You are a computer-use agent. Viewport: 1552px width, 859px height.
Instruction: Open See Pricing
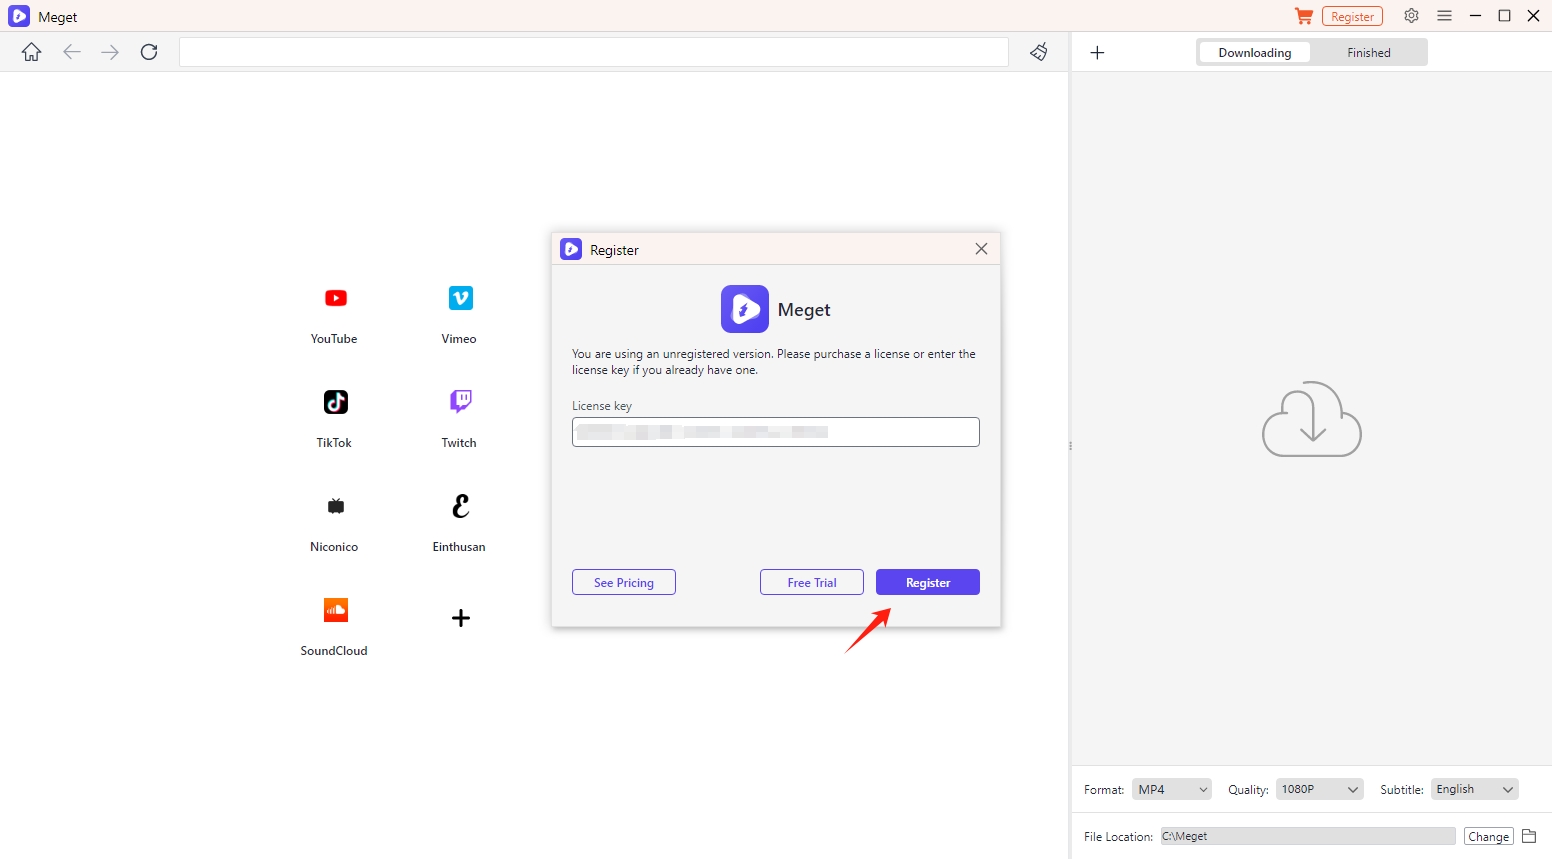tap(624, 582)
